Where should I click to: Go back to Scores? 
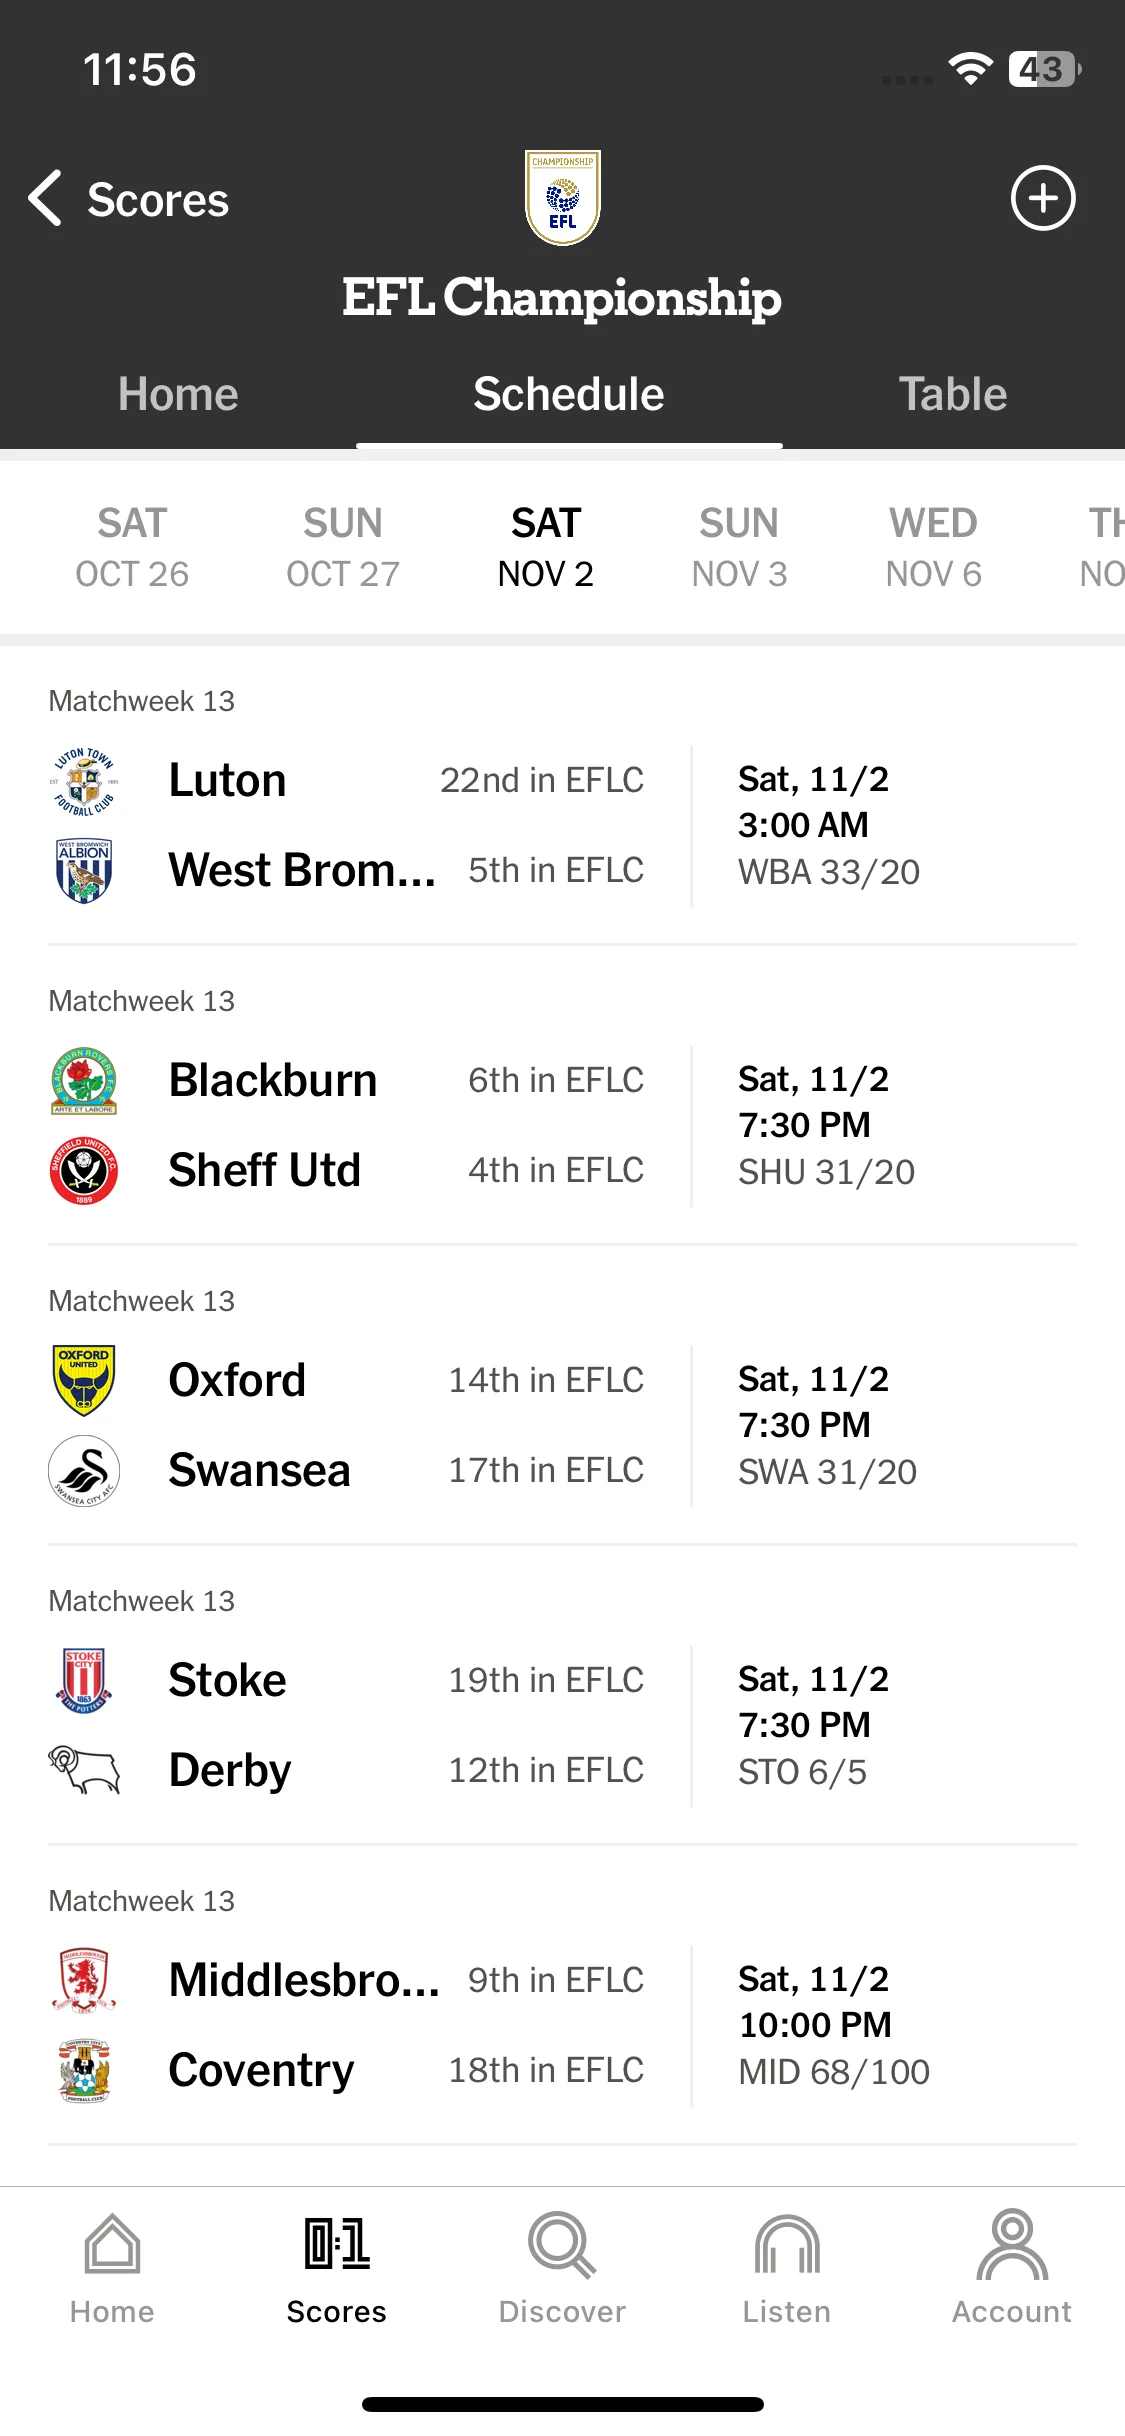pos(129,199)
